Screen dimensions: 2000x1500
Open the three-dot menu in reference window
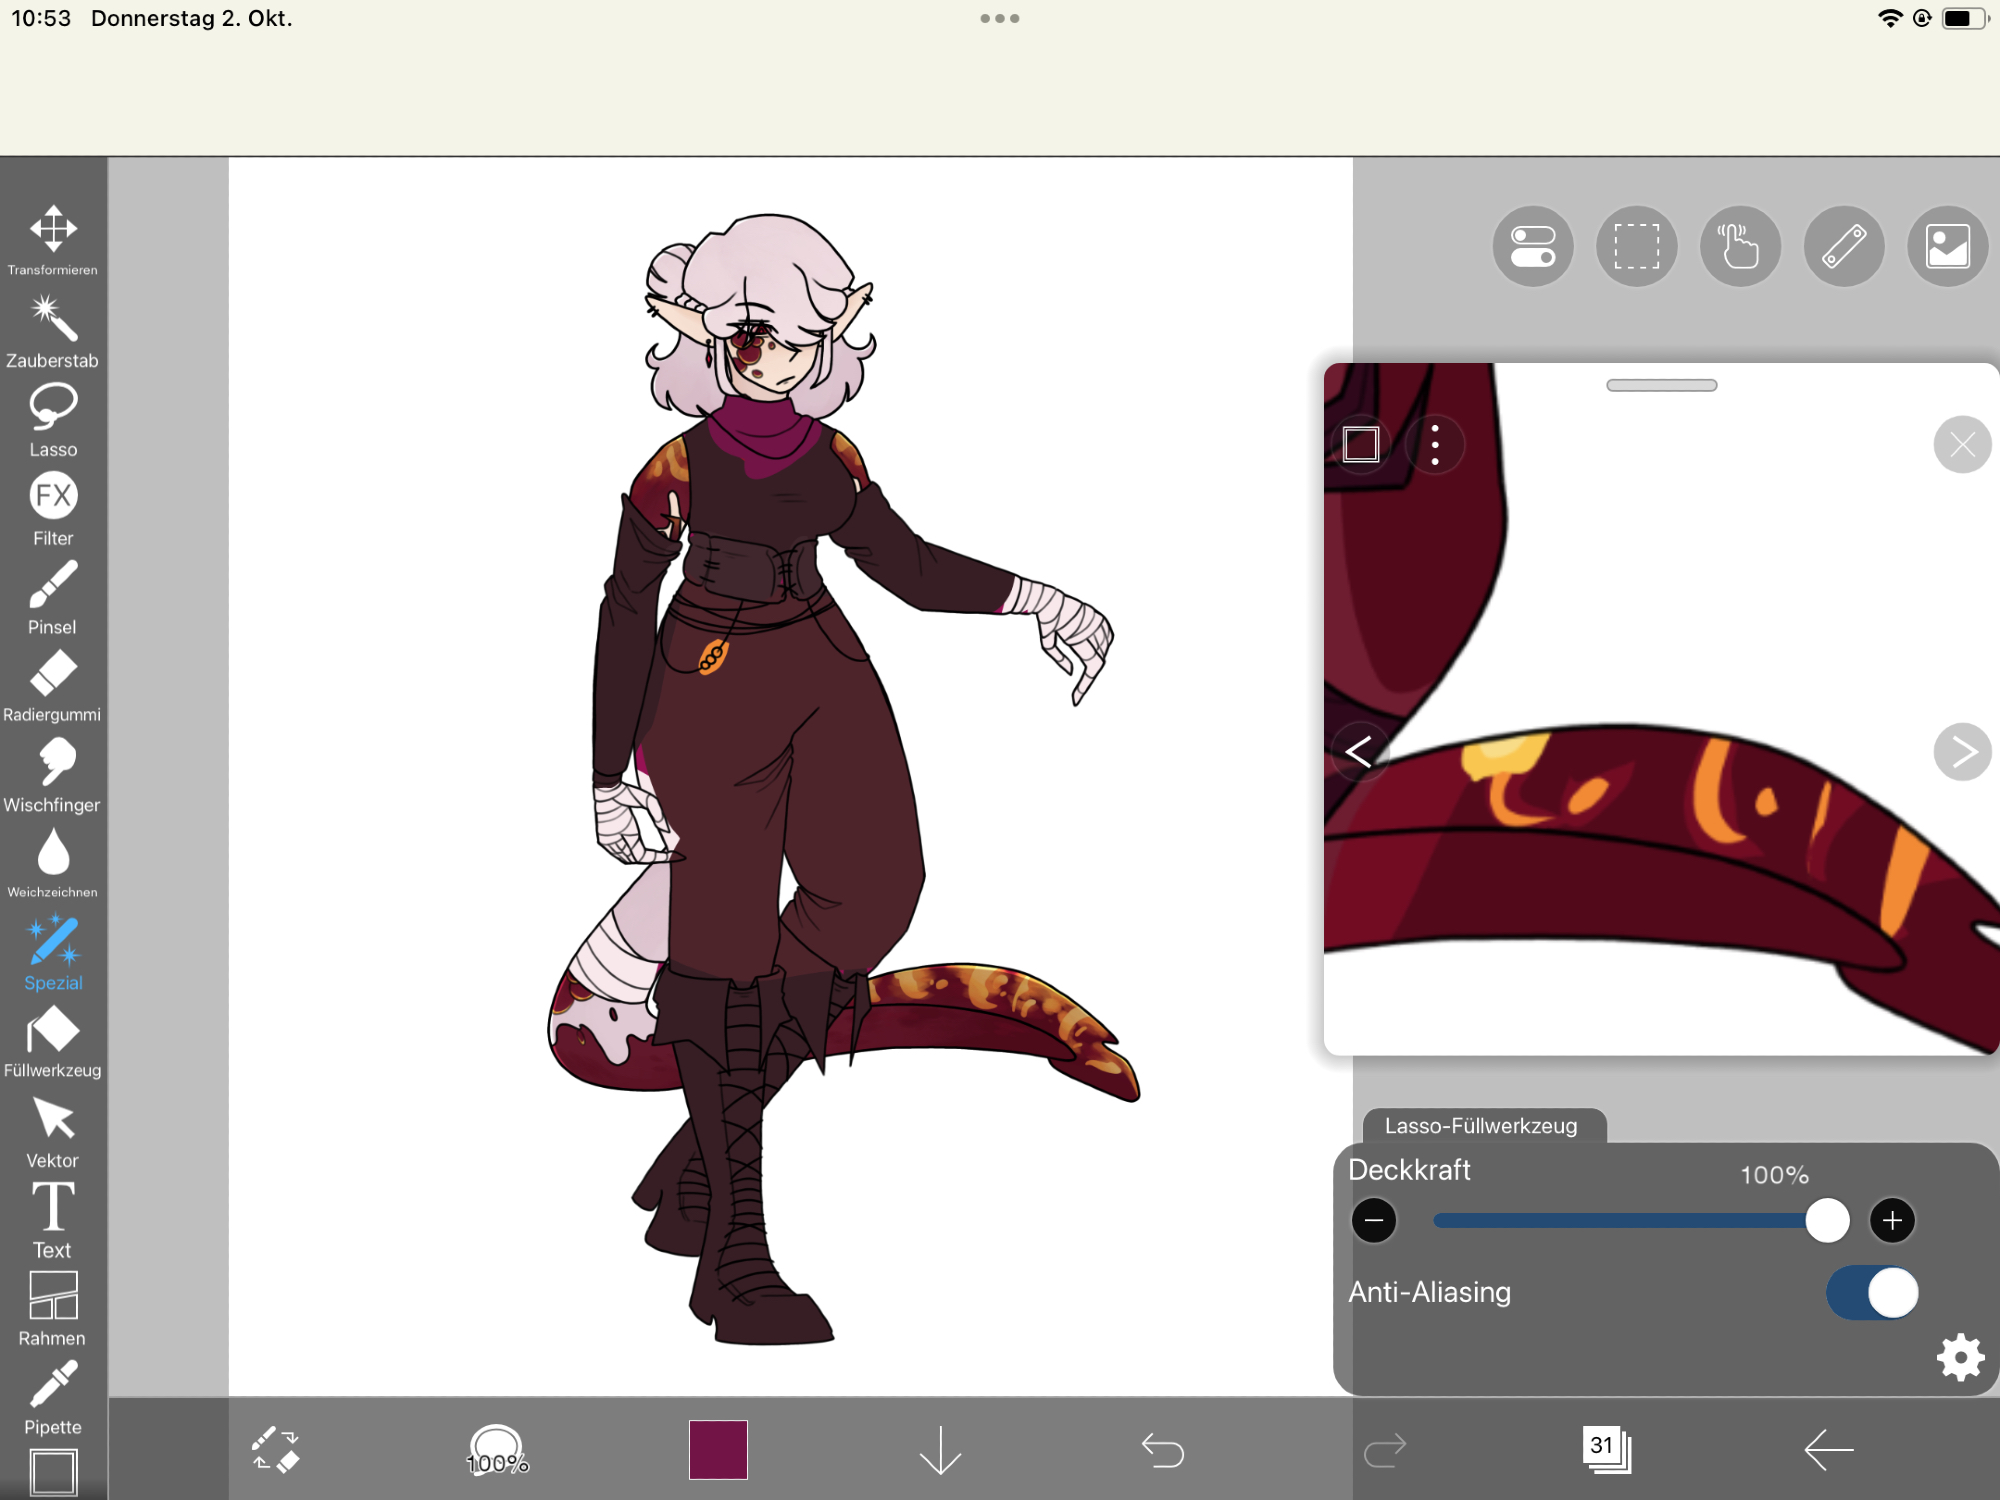(1435, 445)
